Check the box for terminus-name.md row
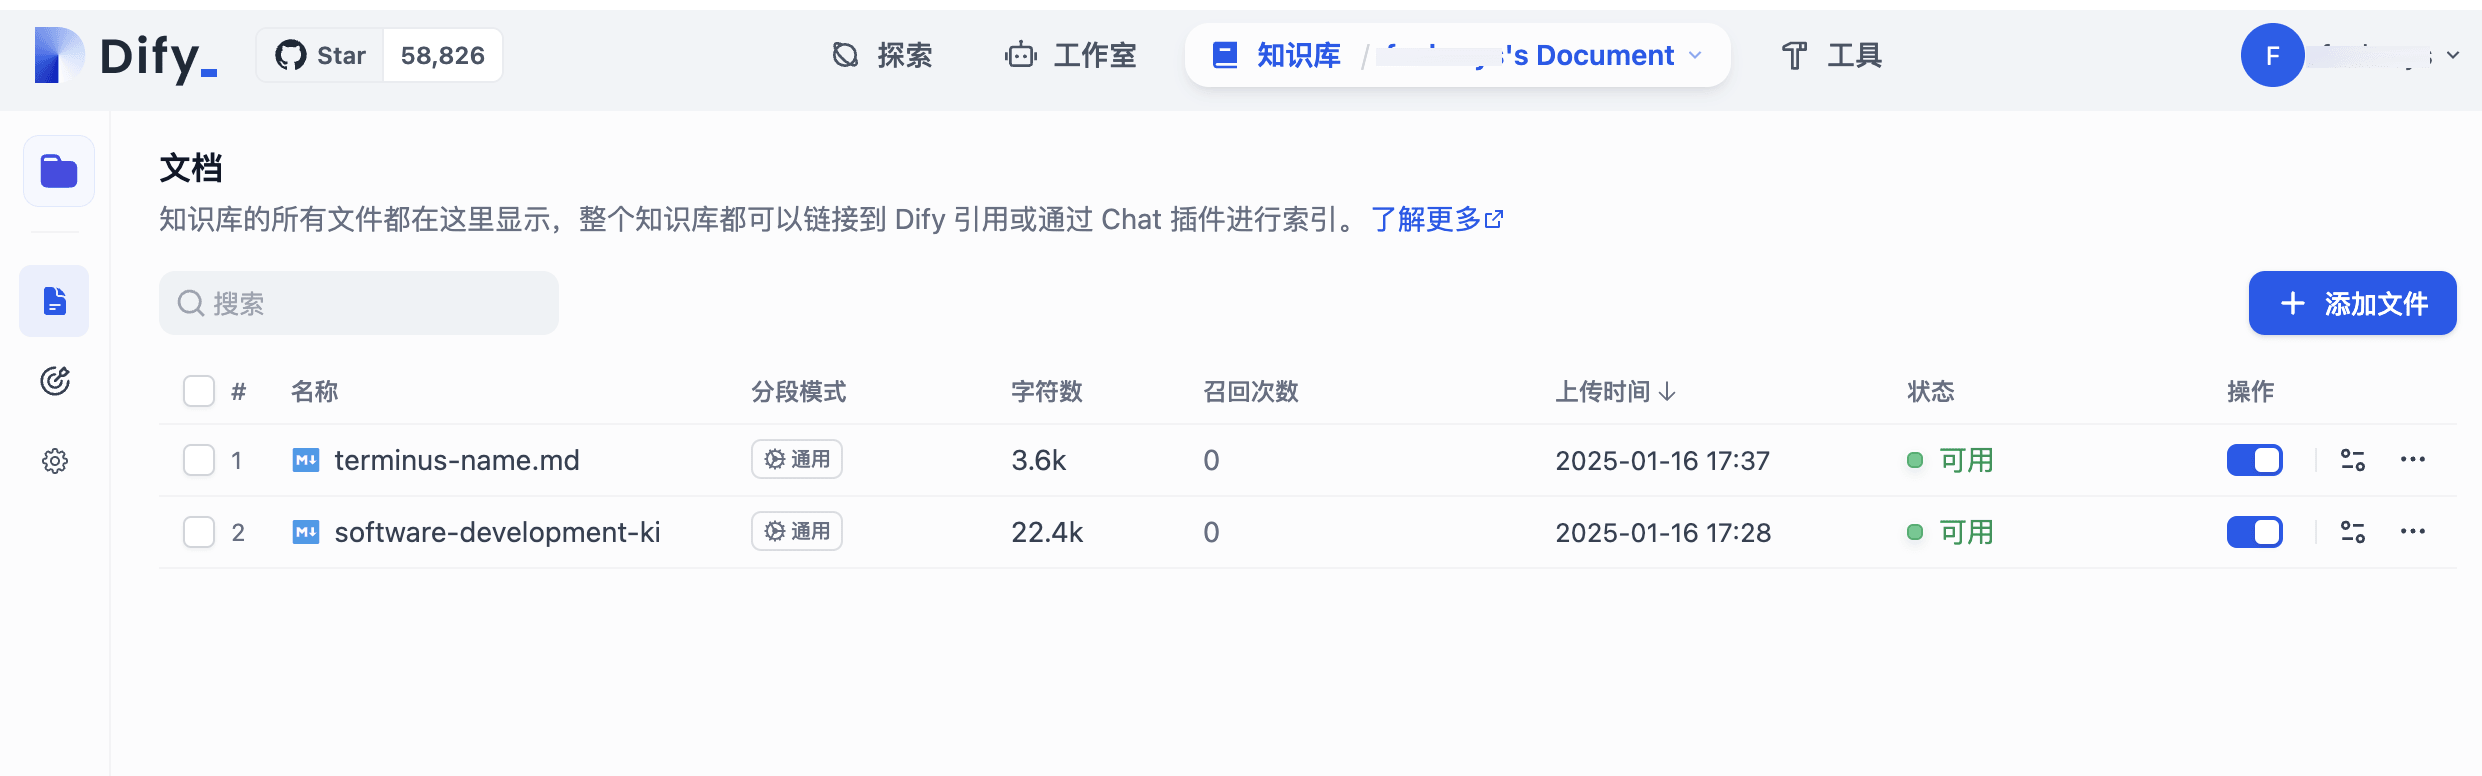This screenshot has height=776, width=2482. coord(199,460)
